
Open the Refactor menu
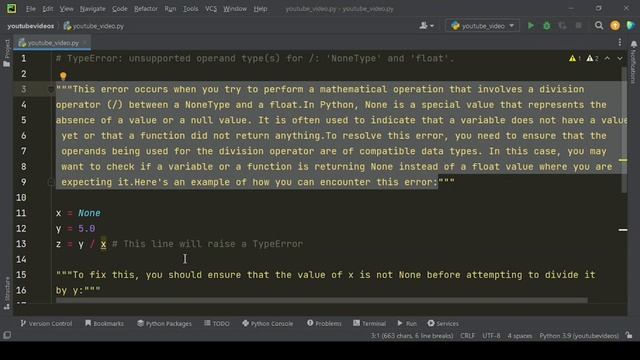tap(146, 9)
